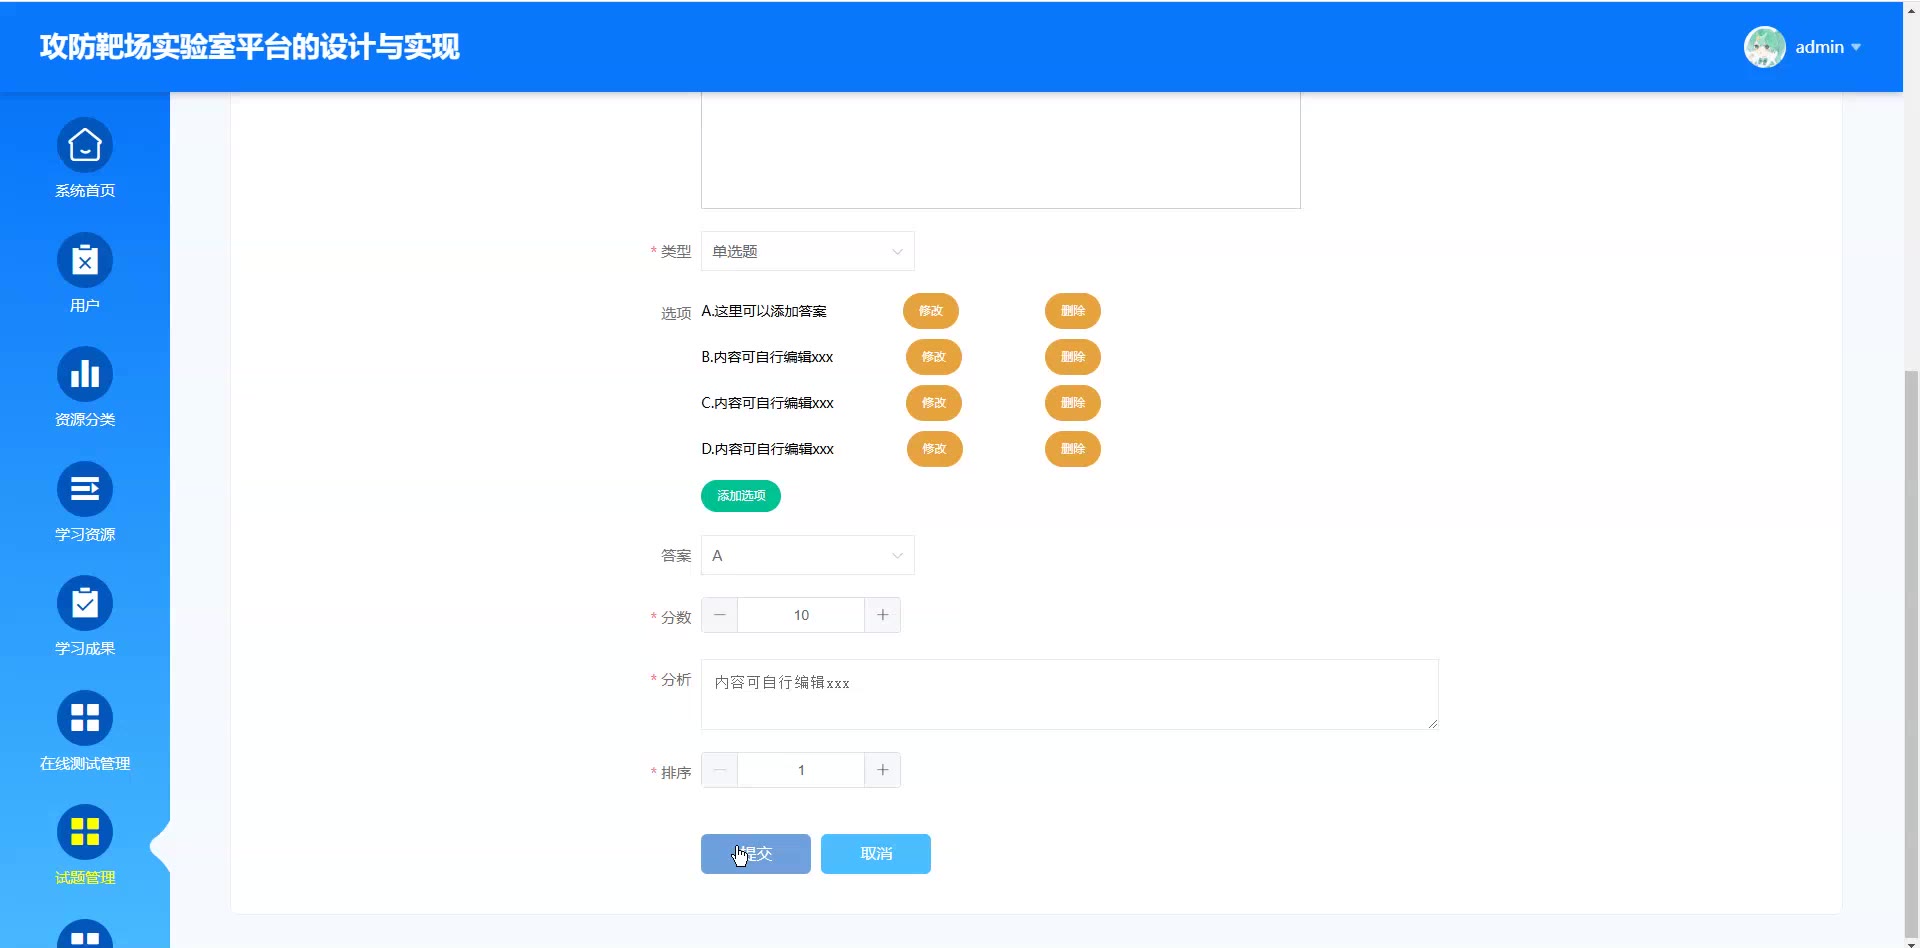Decrease the 分数 value
Viewport: 1920px width, 948px height.
point(720,615)
